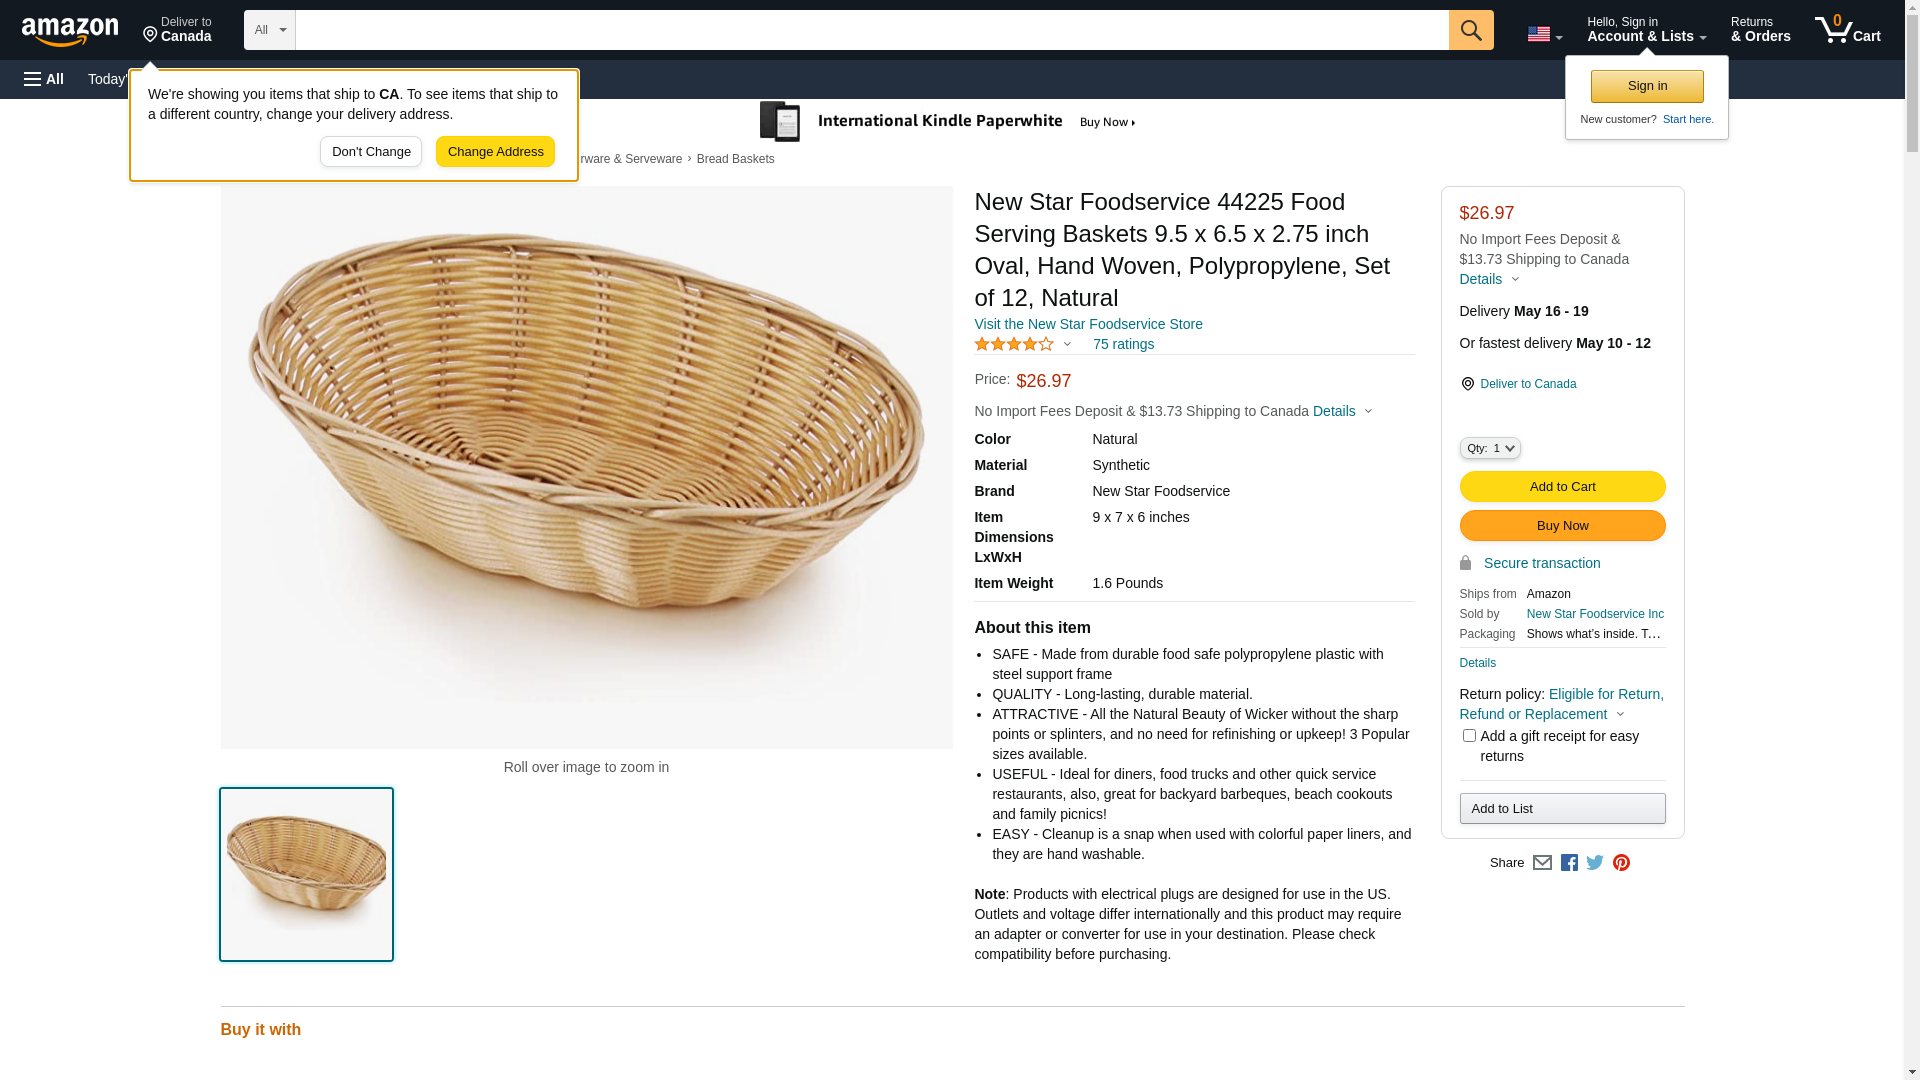This screenshot has height=1080, width=1920.
Task: Open the search category All dropdown
Action: coord(269,30)
